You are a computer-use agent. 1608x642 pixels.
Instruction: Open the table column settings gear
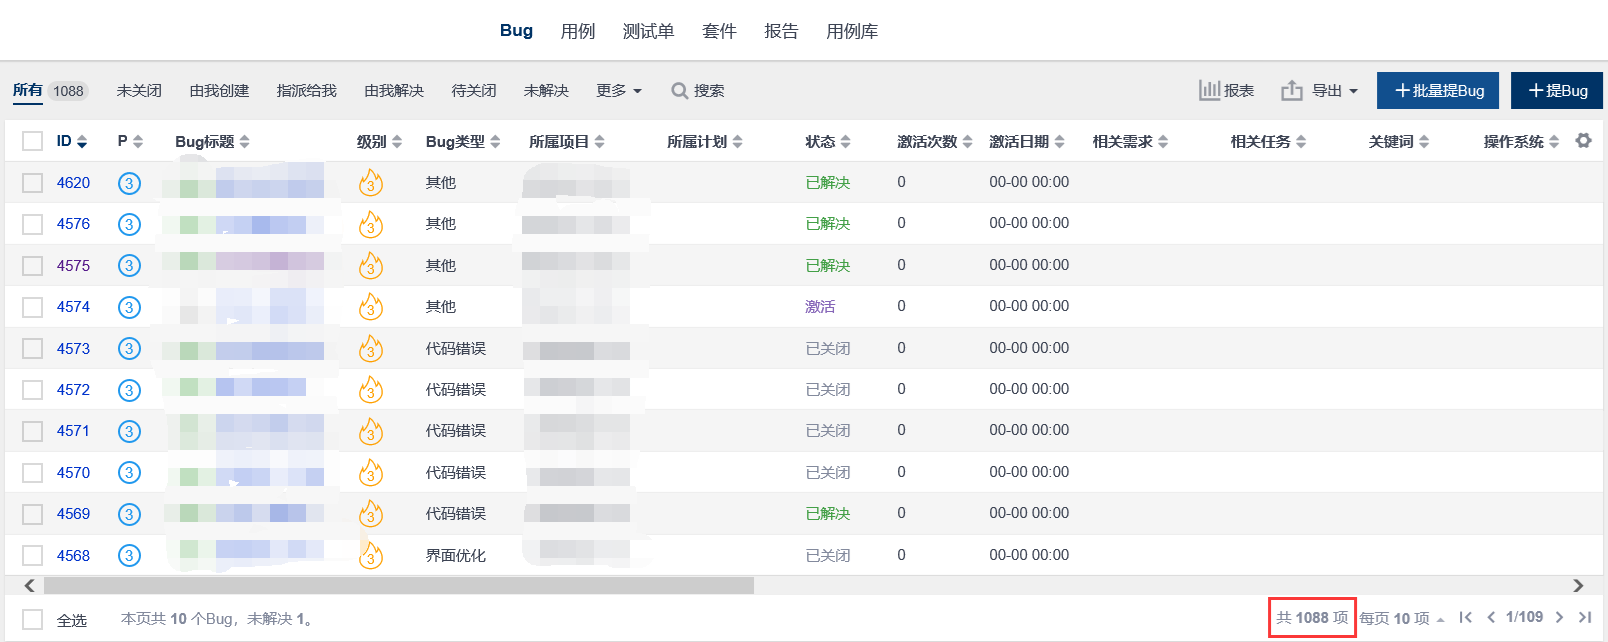tap(1583, 141)
